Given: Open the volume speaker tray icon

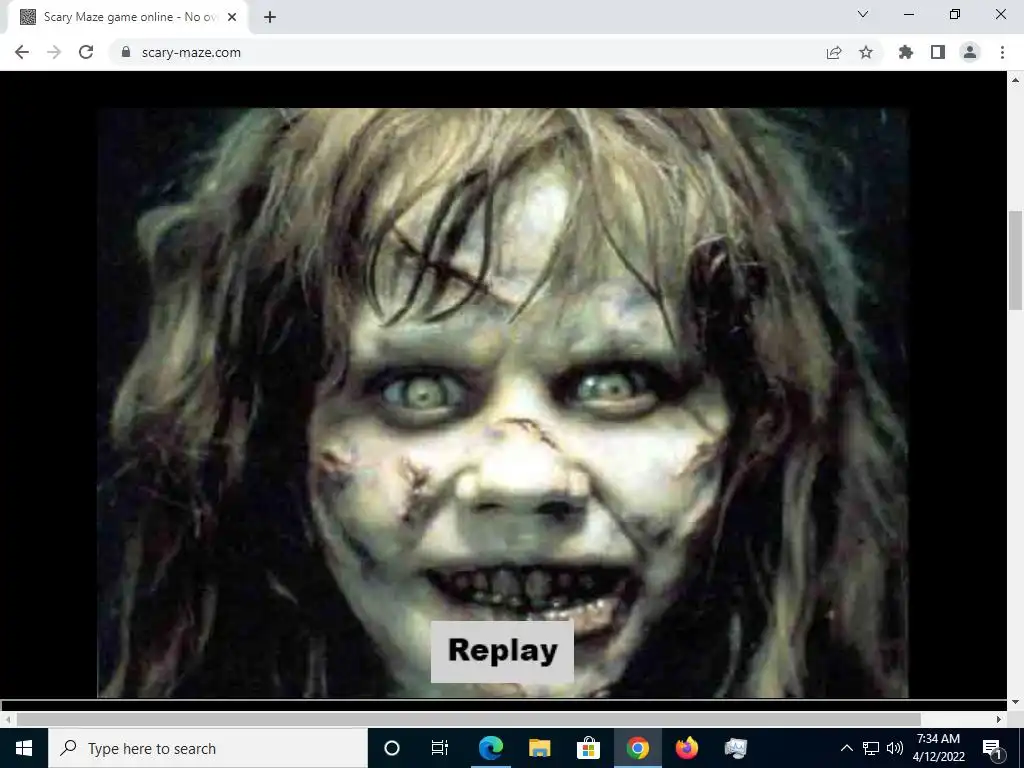Looking at the screenshot, I should tap(895, 748).
